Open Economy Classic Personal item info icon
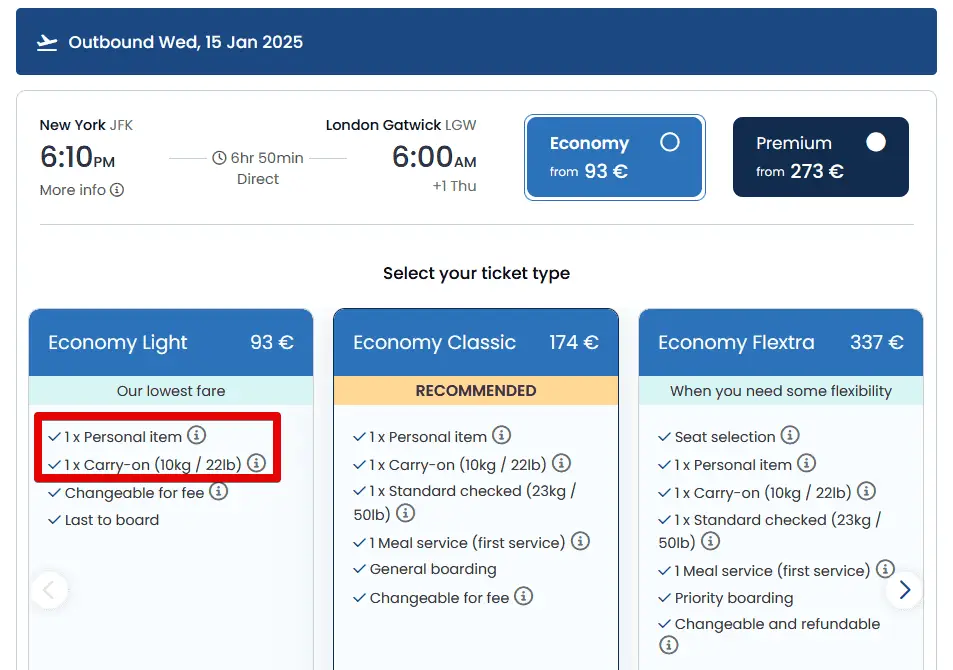The width and height of the screenshot is (953, 670). pos(502,435)
